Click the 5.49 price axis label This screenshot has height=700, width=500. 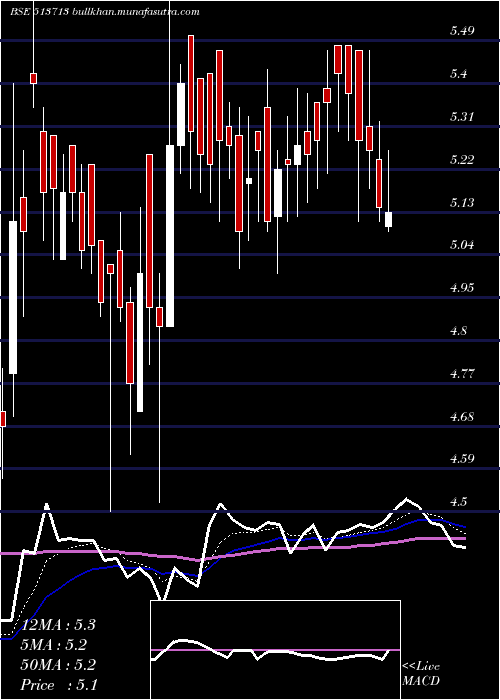(462, 31)
